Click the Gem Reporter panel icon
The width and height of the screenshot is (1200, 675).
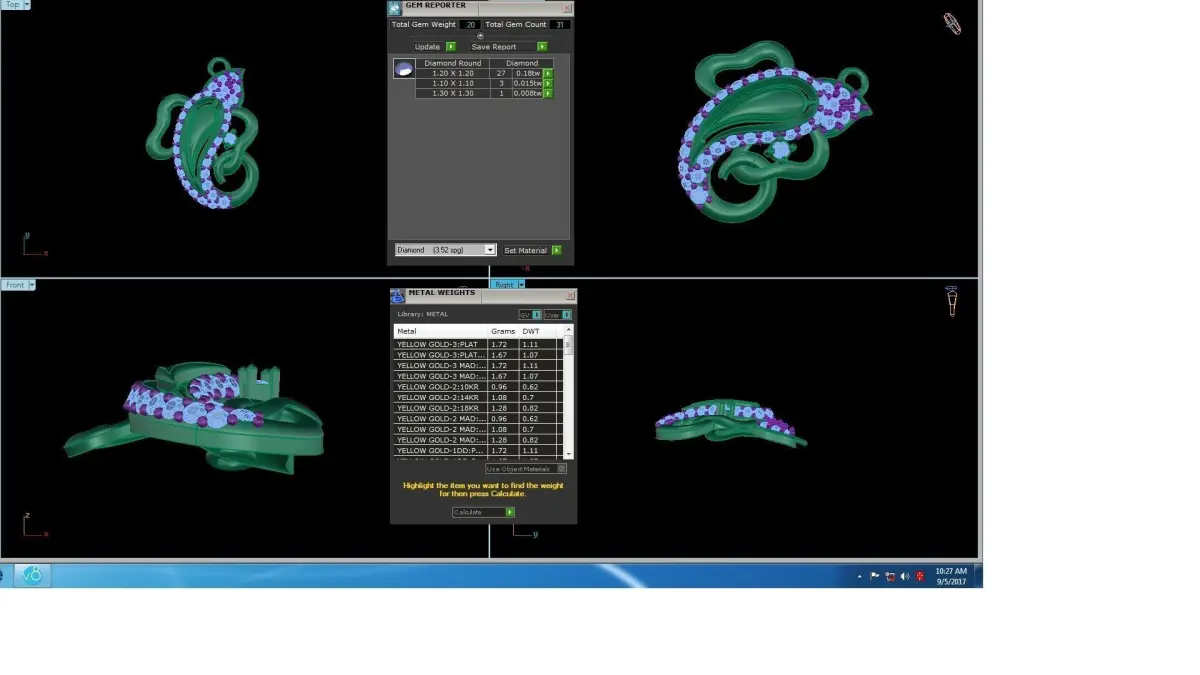pos(395,8)
